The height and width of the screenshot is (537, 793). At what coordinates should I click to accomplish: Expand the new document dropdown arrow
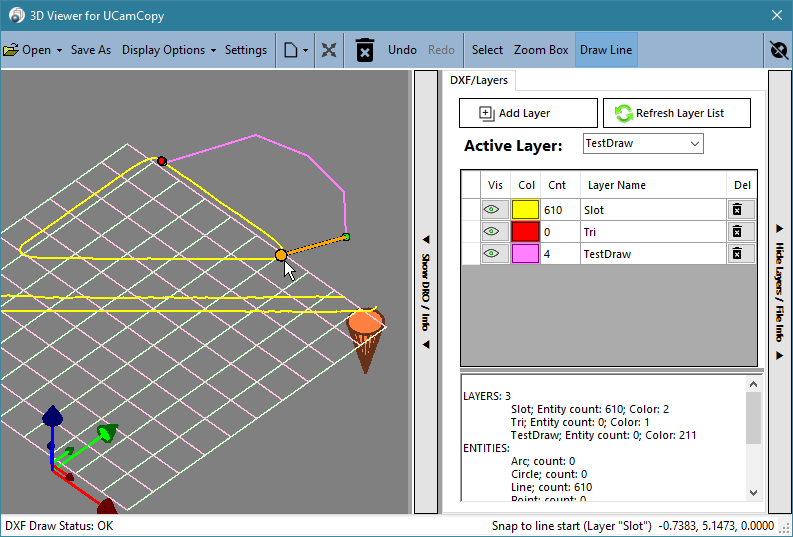pyautogui.click(x=305, y=51)
